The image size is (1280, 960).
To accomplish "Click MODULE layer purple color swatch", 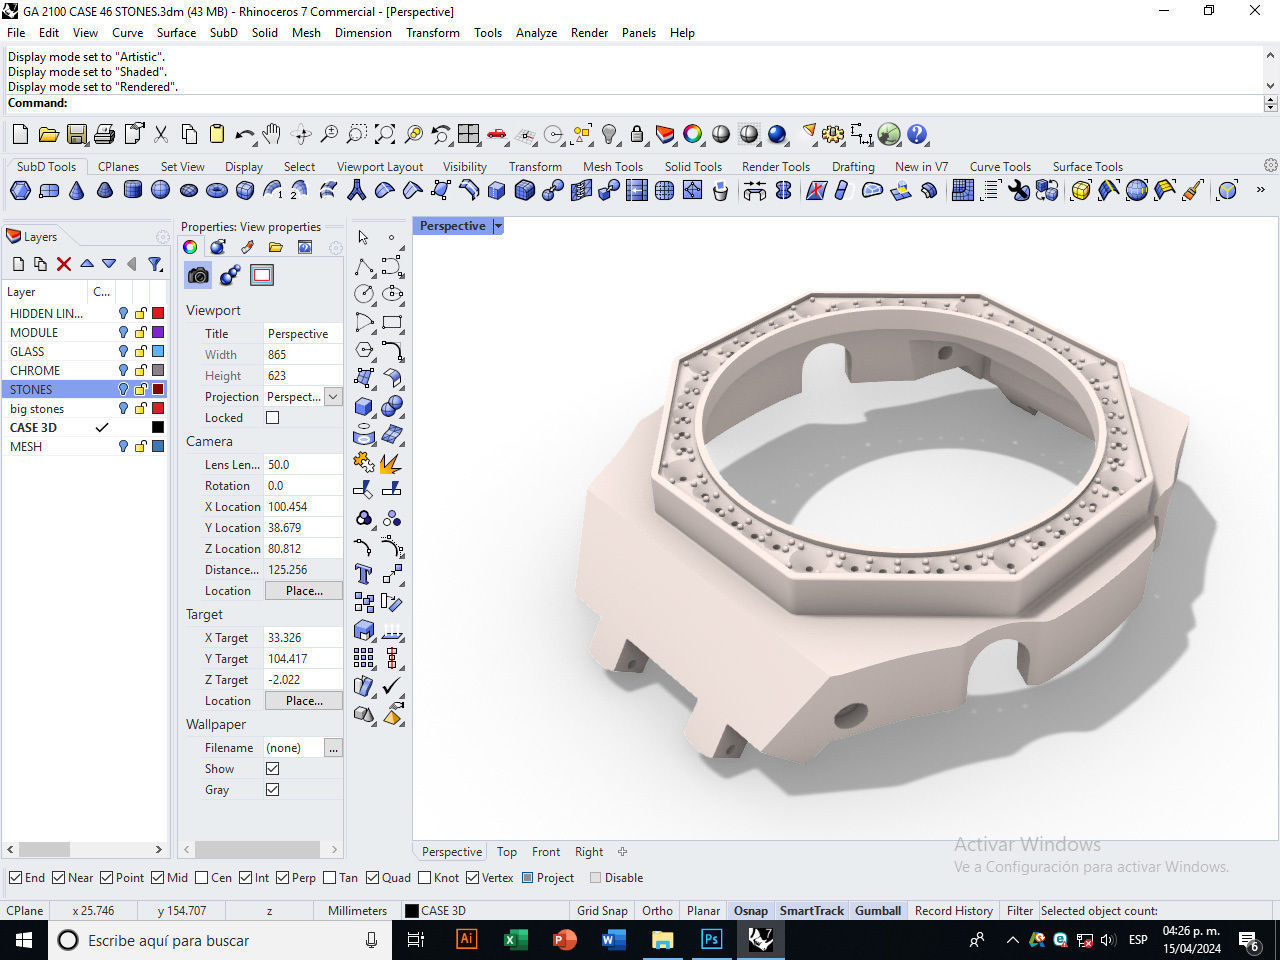I will 158,333.
